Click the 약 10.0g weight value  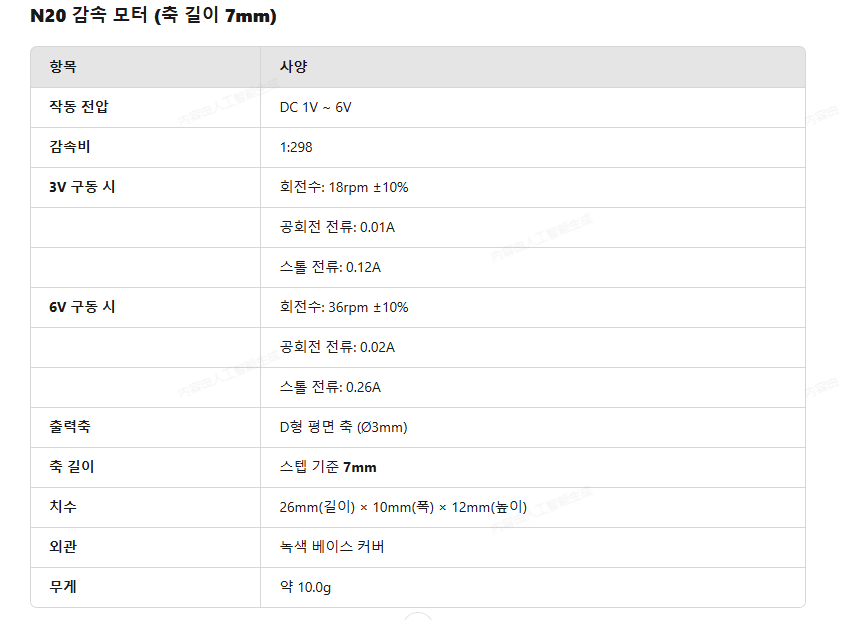(305, 587)
